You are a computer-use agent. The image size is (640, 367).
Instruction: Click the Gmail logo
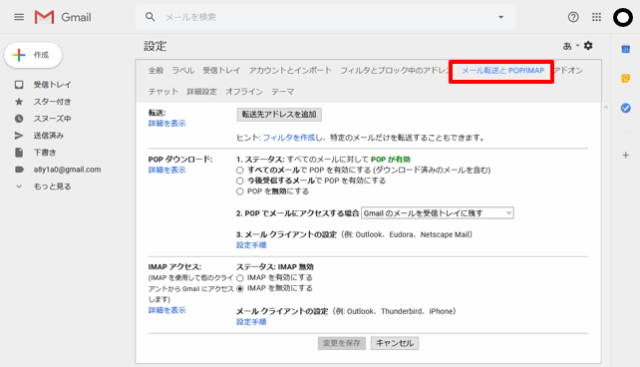pyautogui.click(x=63, y=17)
